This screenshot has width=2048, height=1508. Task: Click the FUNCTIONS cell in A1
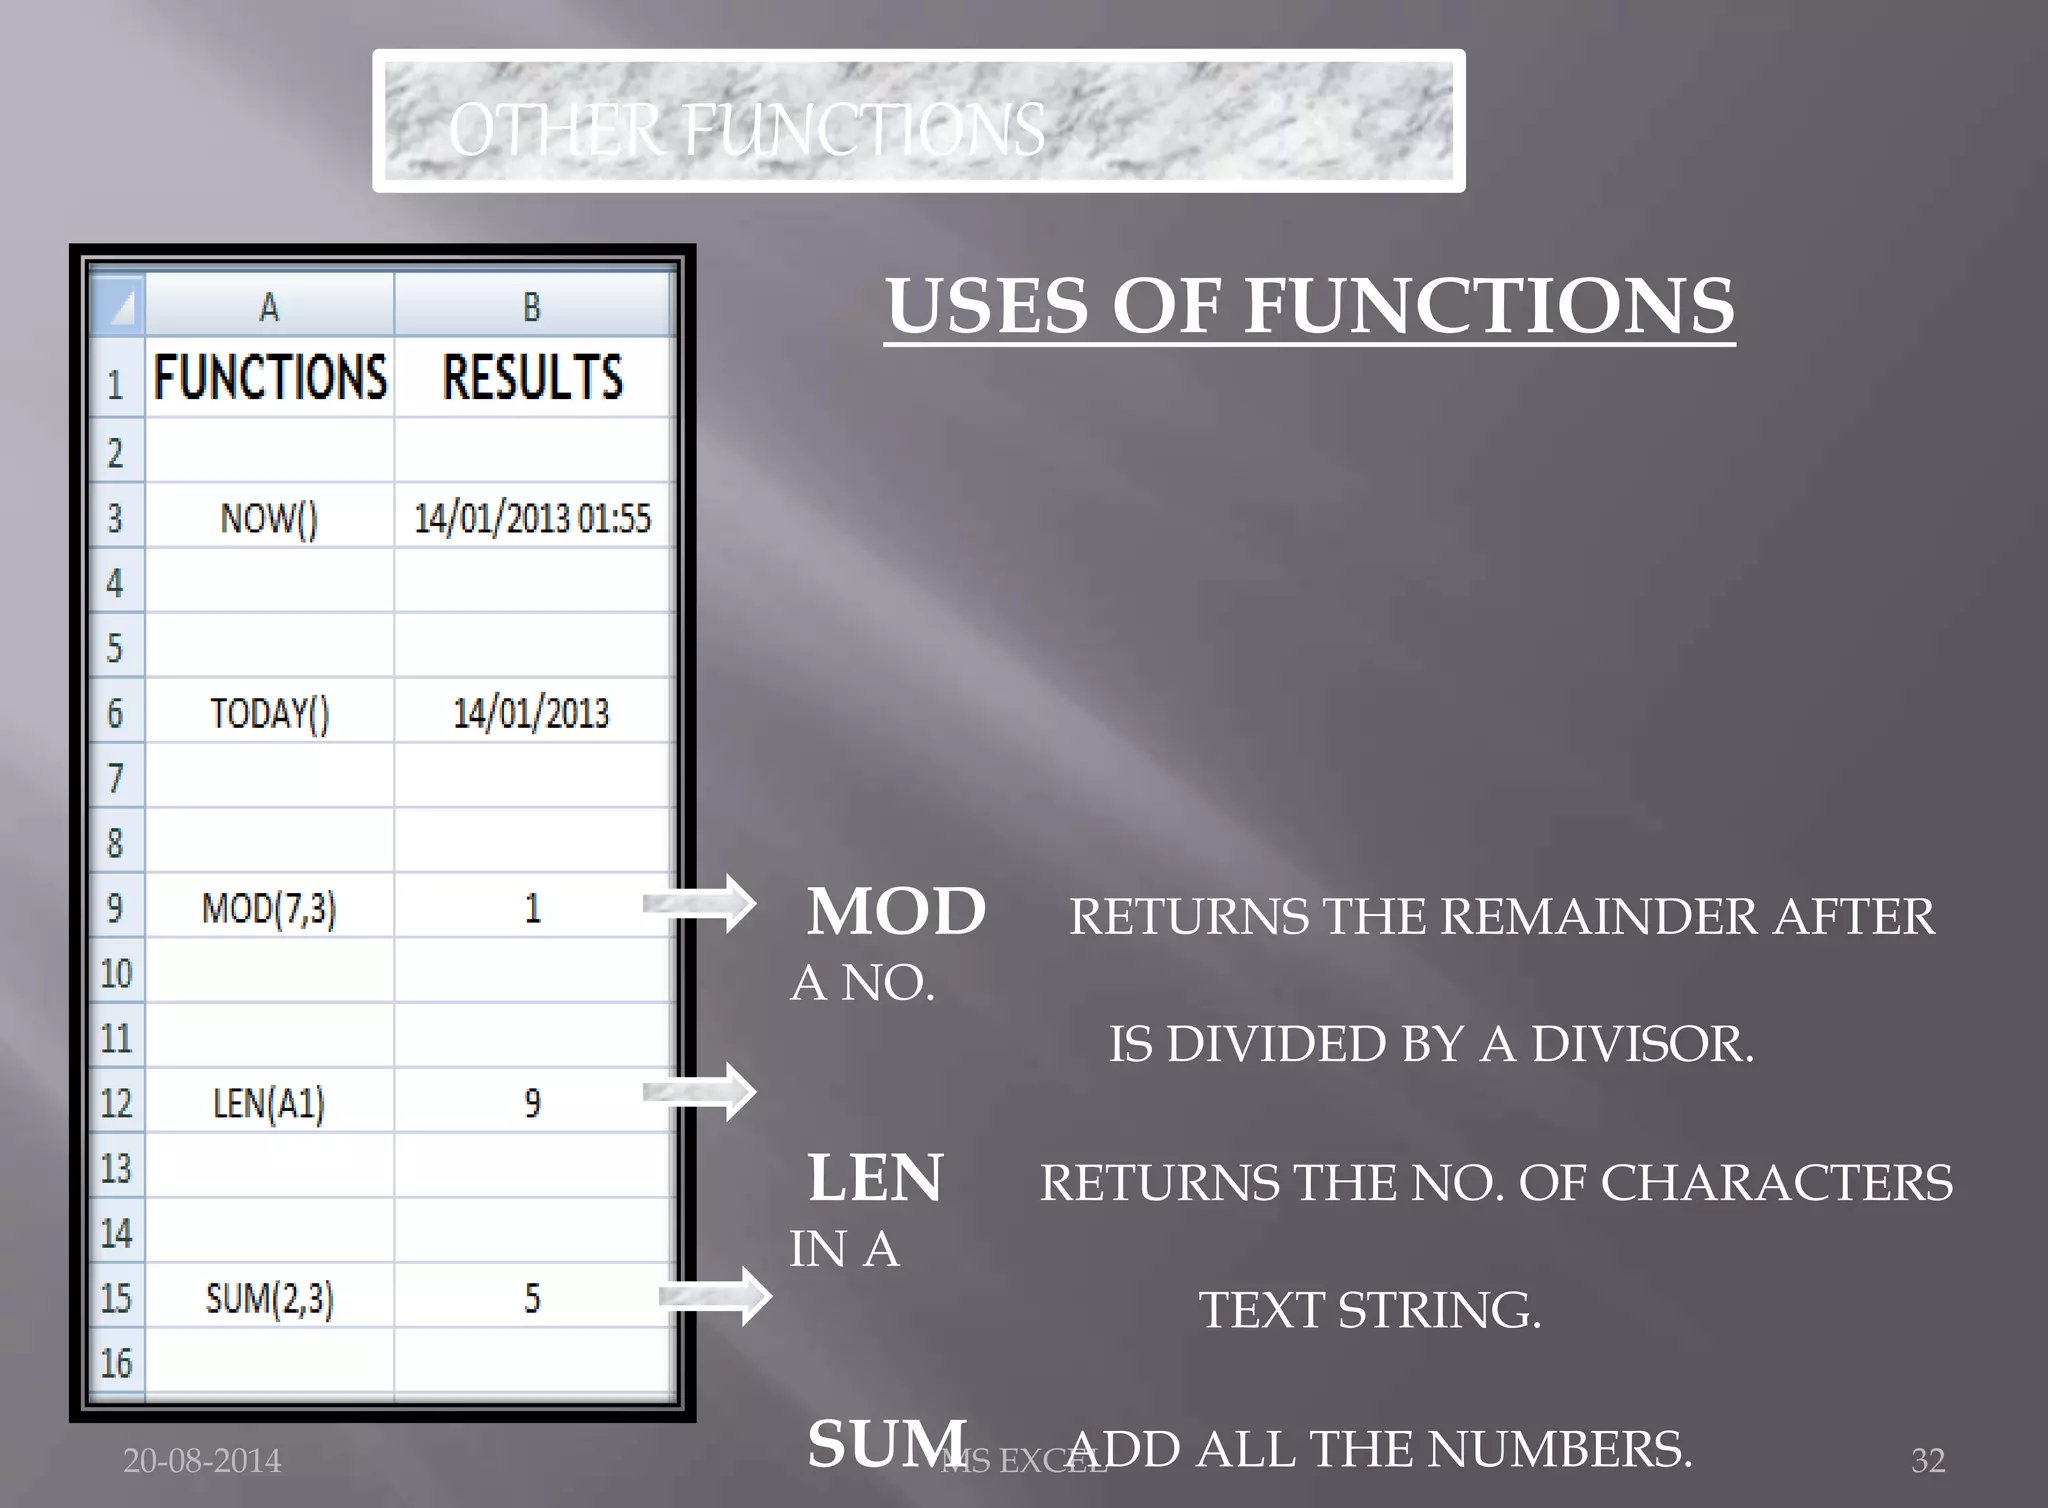270,377
